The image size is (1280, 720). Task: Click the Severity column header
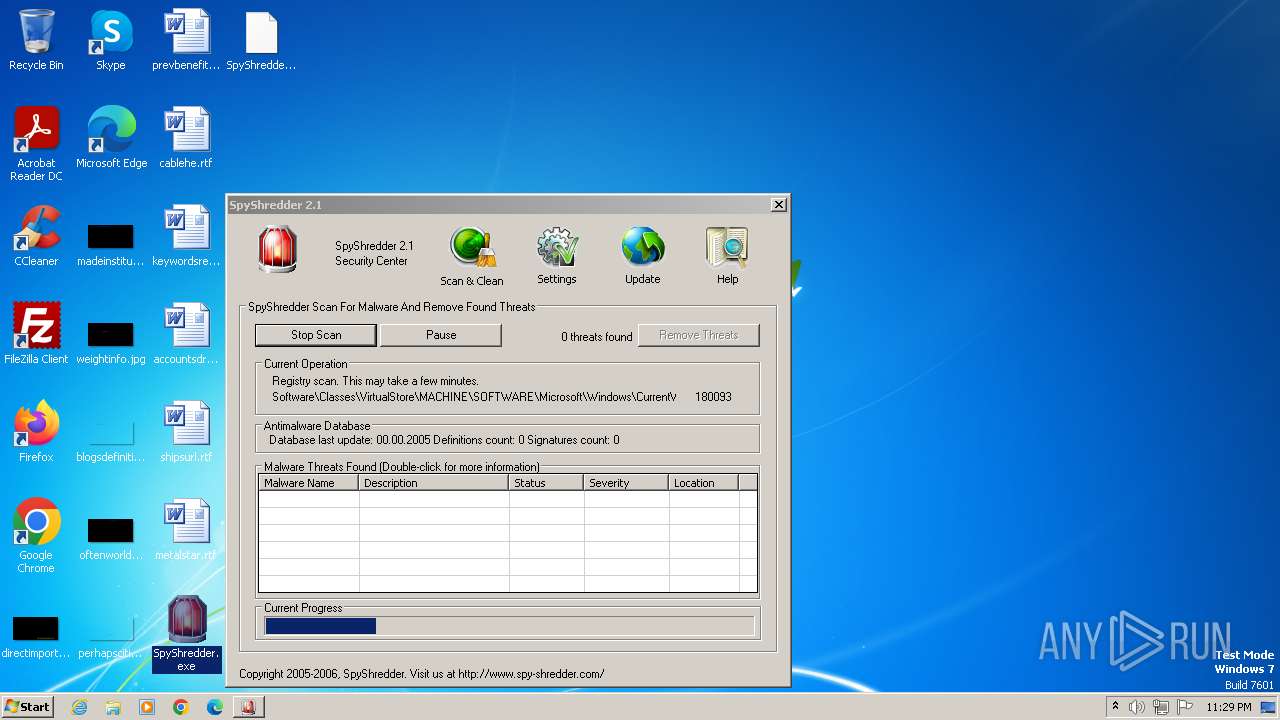626,483
